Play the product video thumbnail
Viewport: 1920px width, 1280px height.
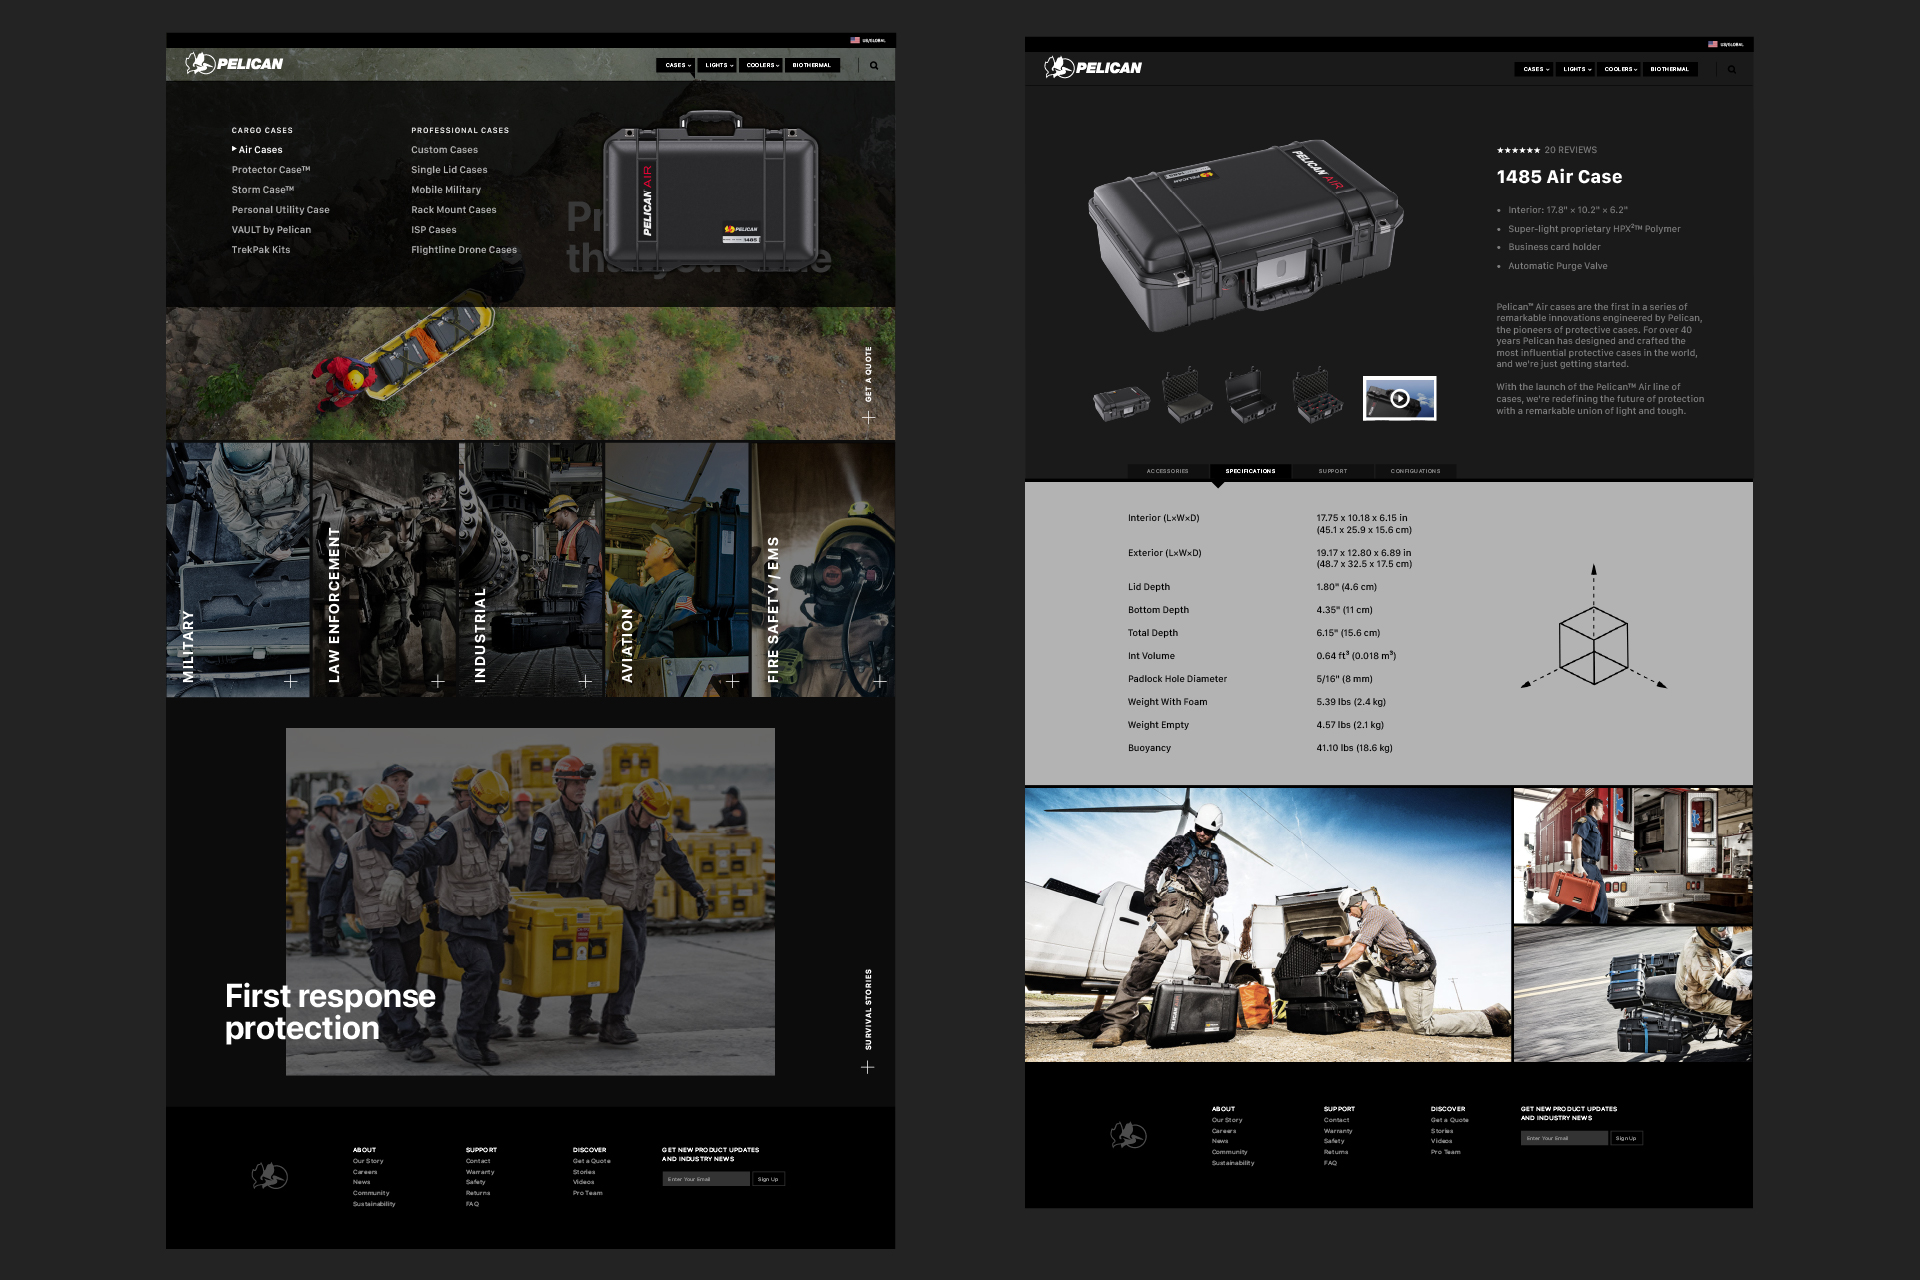coord(1399,398)
